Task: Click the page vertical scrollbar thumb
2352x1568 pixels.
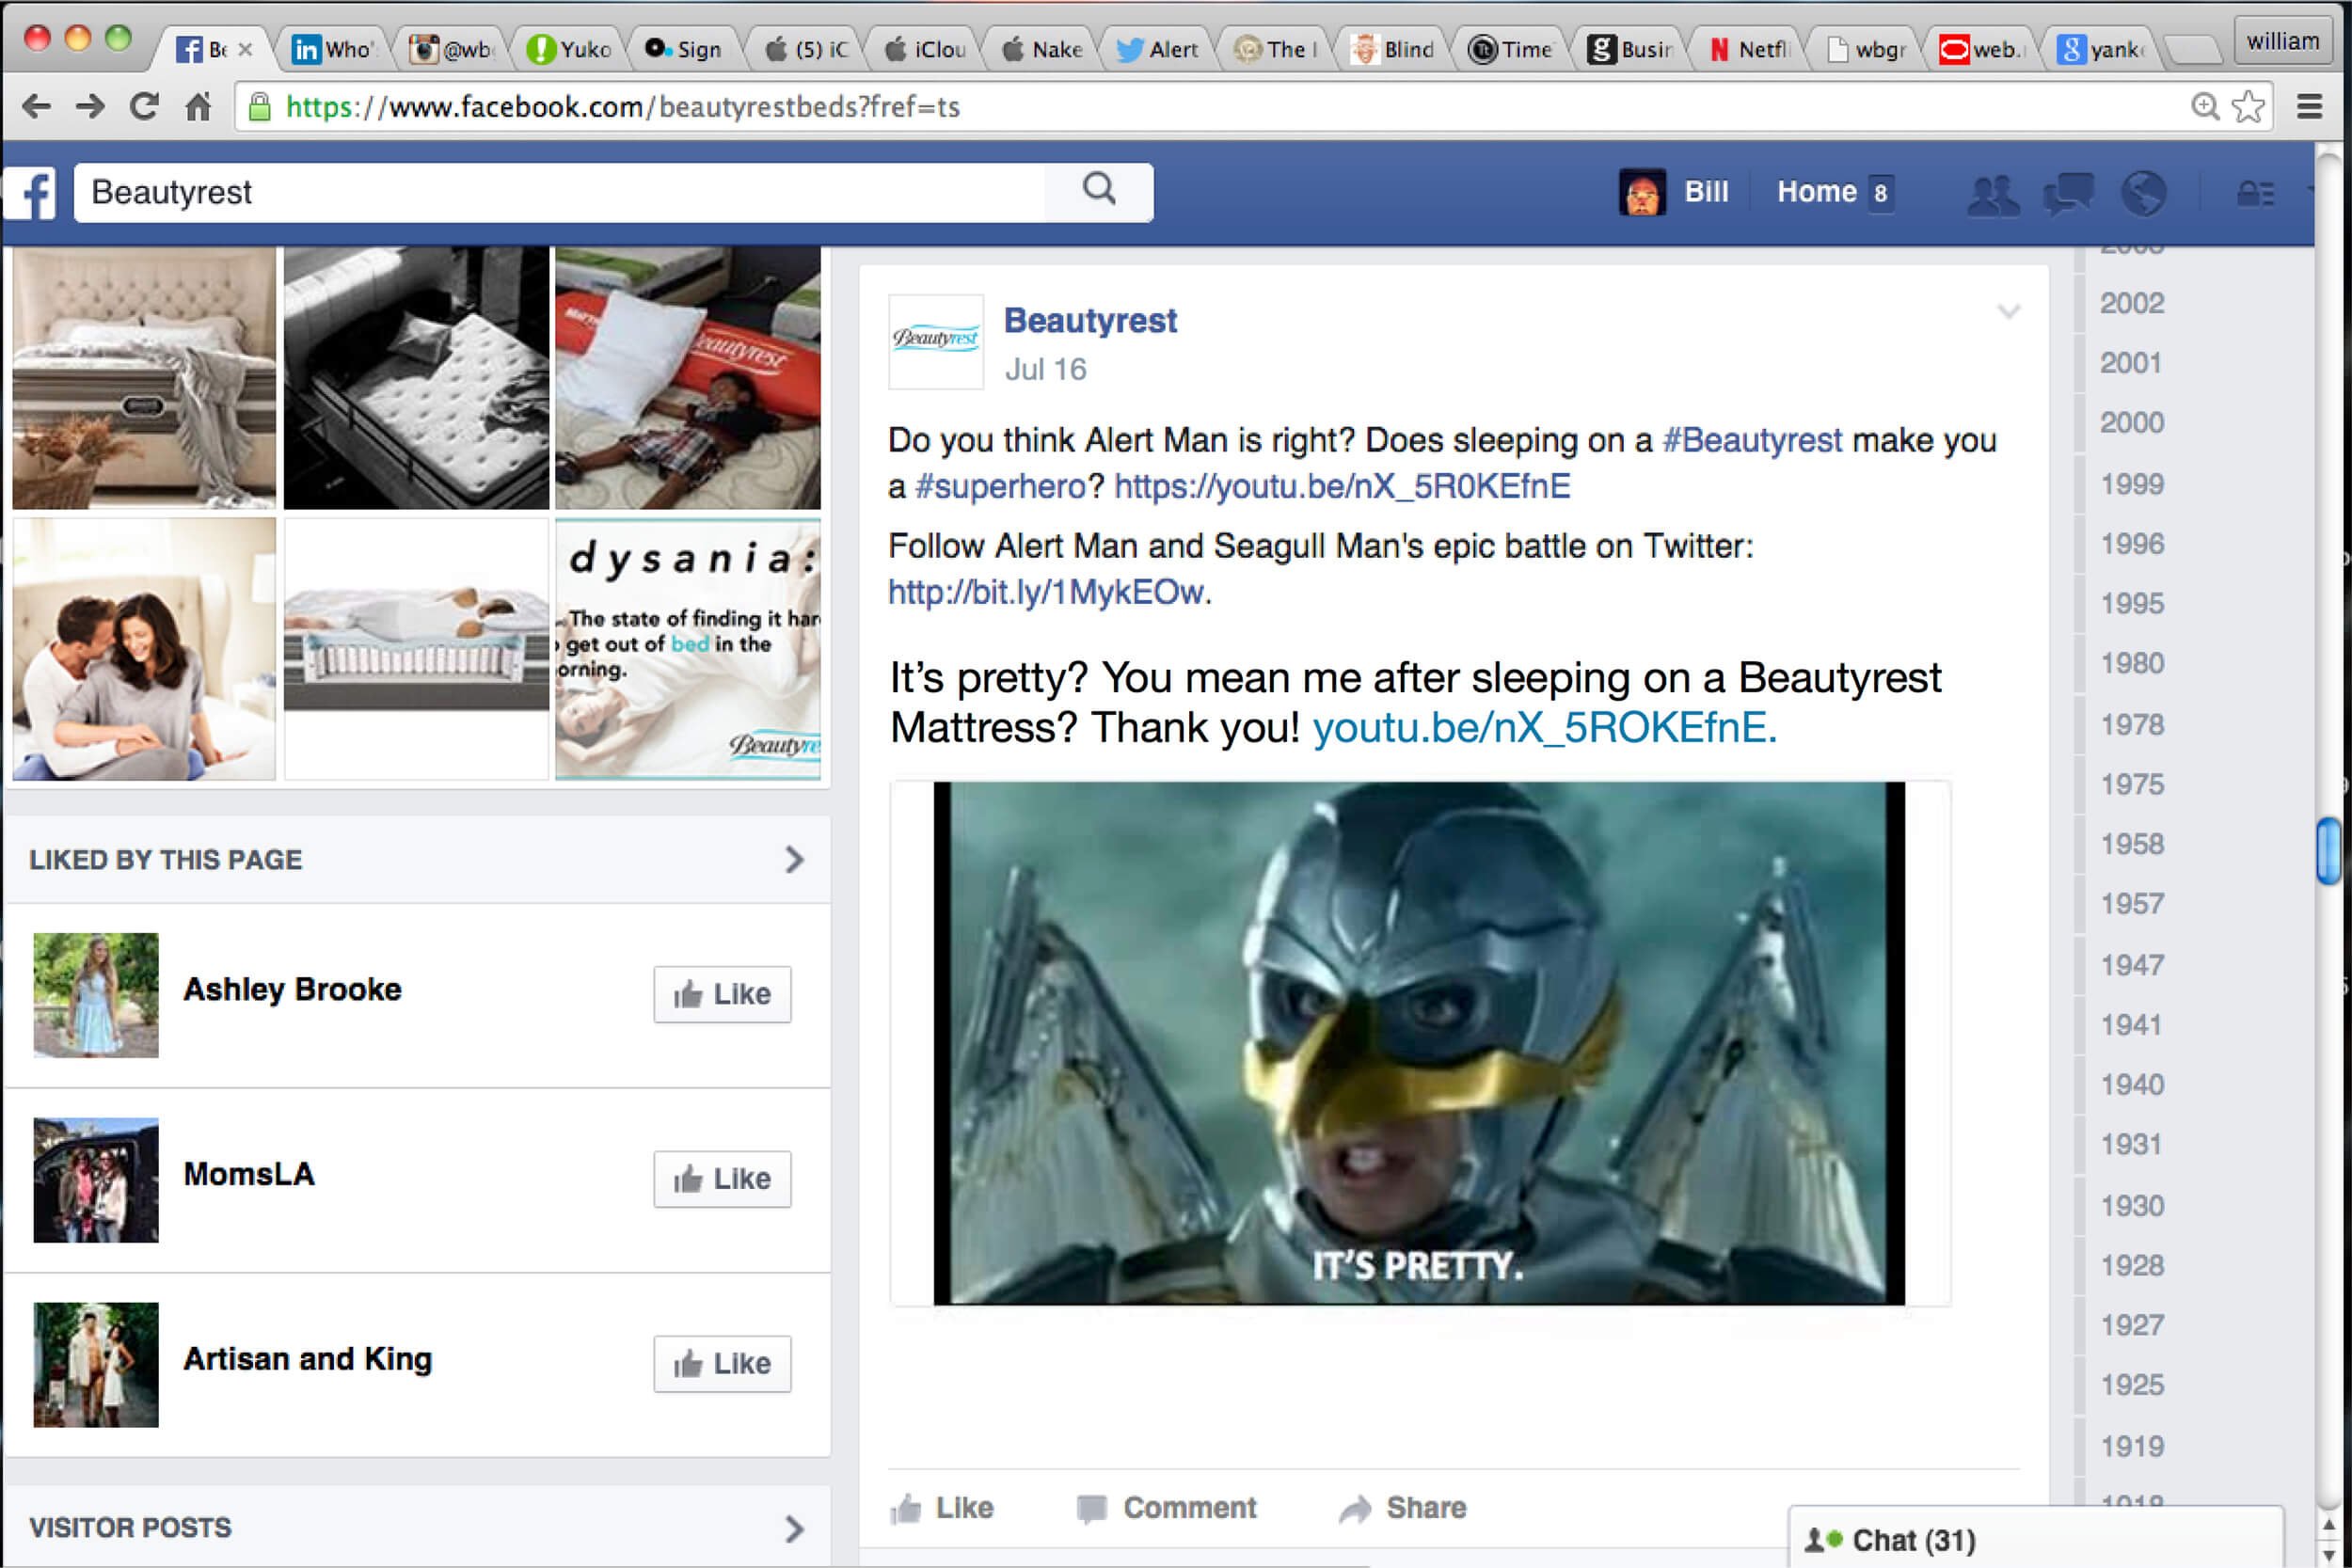Action: (x=2329, y=851)
